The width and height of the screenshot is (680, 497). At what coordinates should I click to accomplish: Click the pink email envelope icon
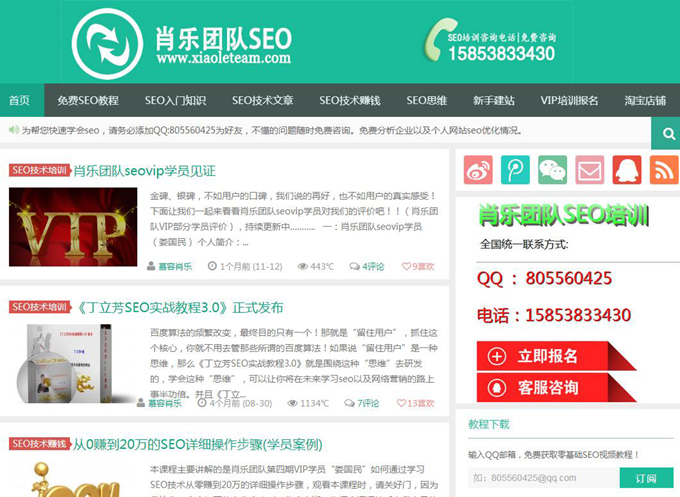pyautogui.click(x=590, y=170)
